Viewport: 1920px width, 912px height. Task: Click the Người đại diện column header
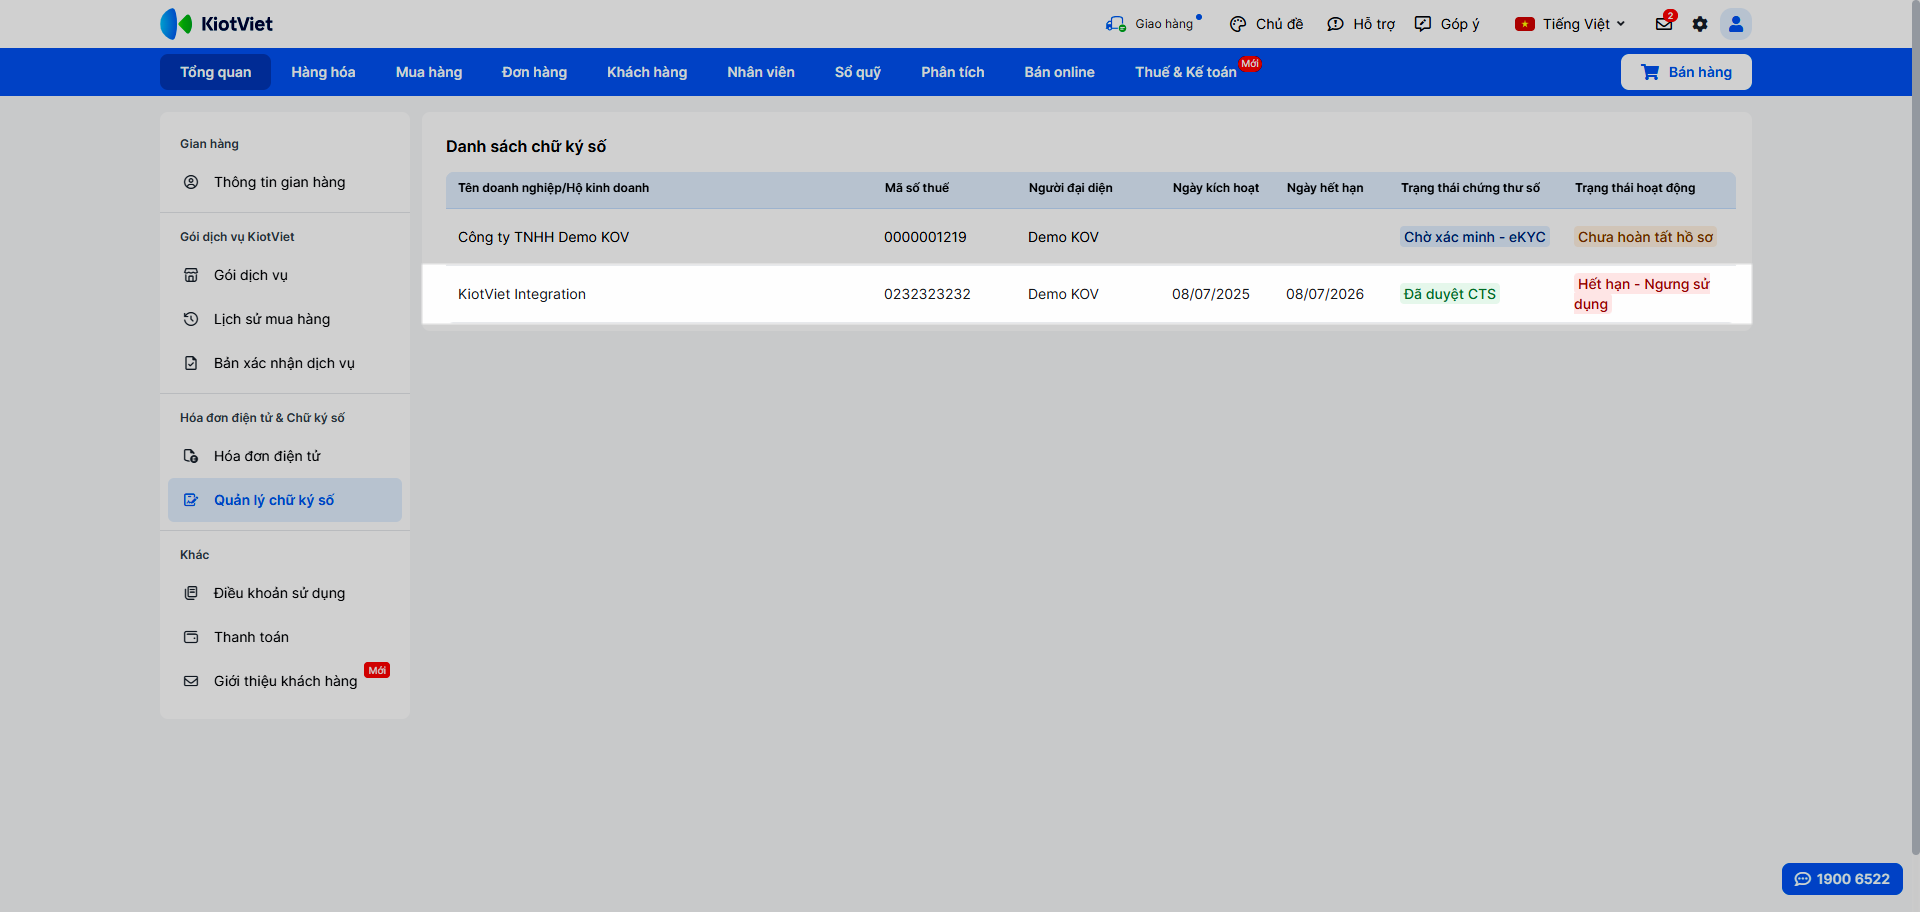(x=1071, y=188)
